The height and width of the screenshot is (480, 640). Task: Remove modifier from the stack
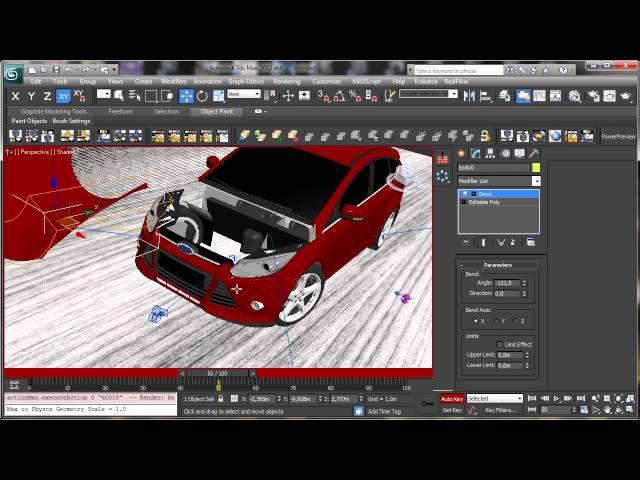pyautogui.click(x=513, y=242)
